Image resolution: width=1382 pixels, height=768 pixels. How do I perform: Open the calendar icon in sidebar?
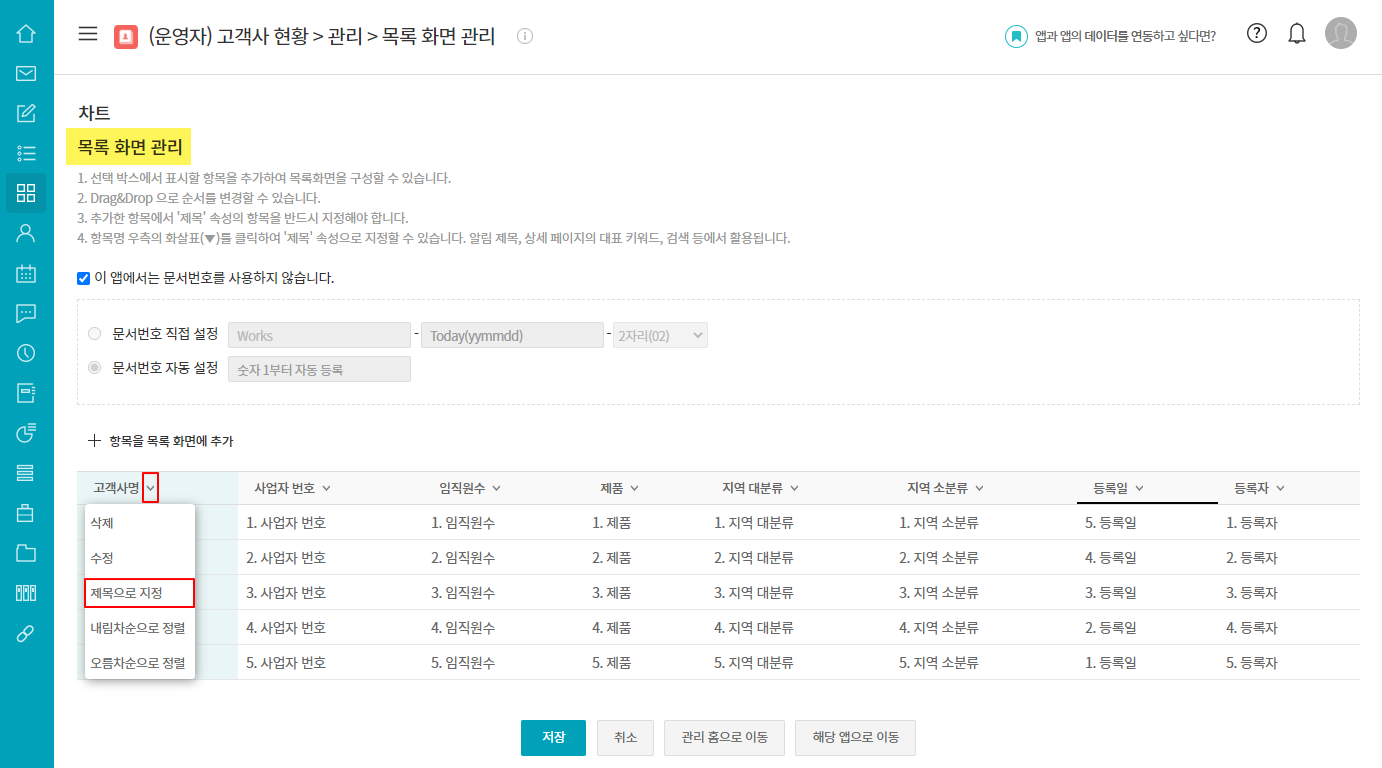[26, 273]
